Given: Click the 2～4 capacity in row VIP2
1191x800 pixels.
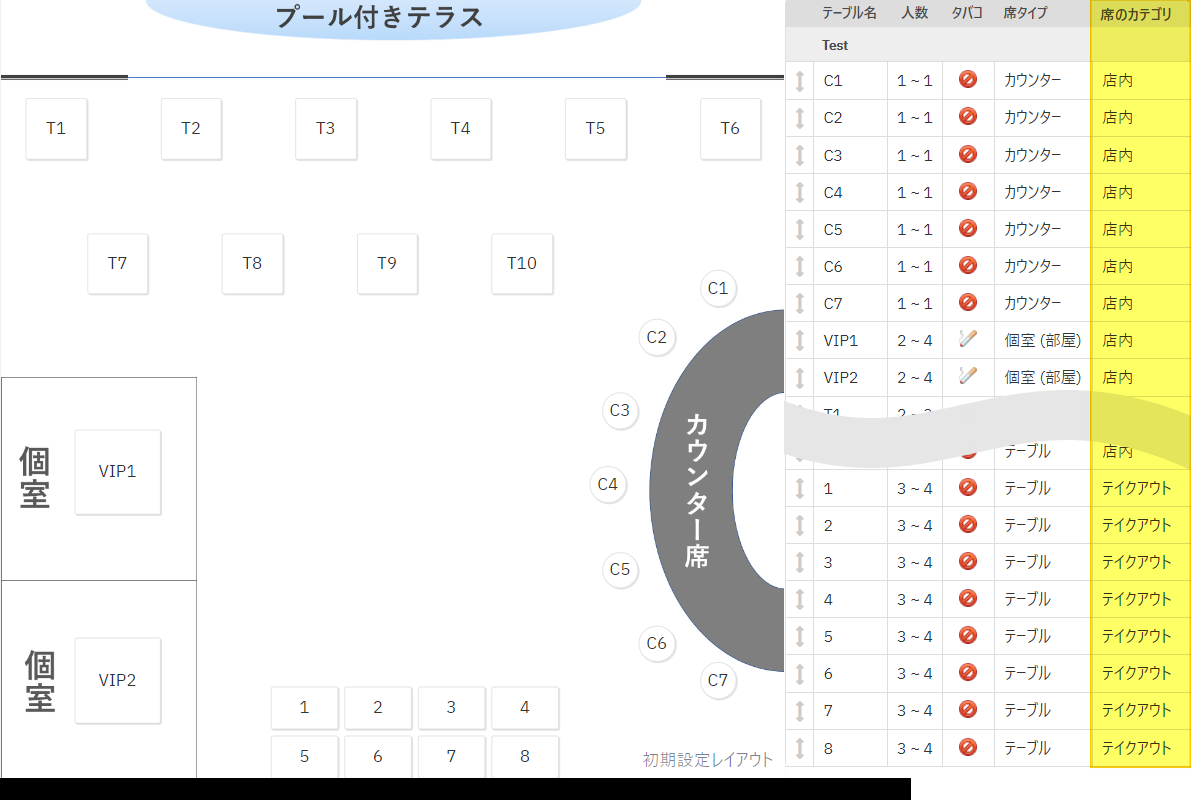Looking at the screenshot, I should 915,378.
